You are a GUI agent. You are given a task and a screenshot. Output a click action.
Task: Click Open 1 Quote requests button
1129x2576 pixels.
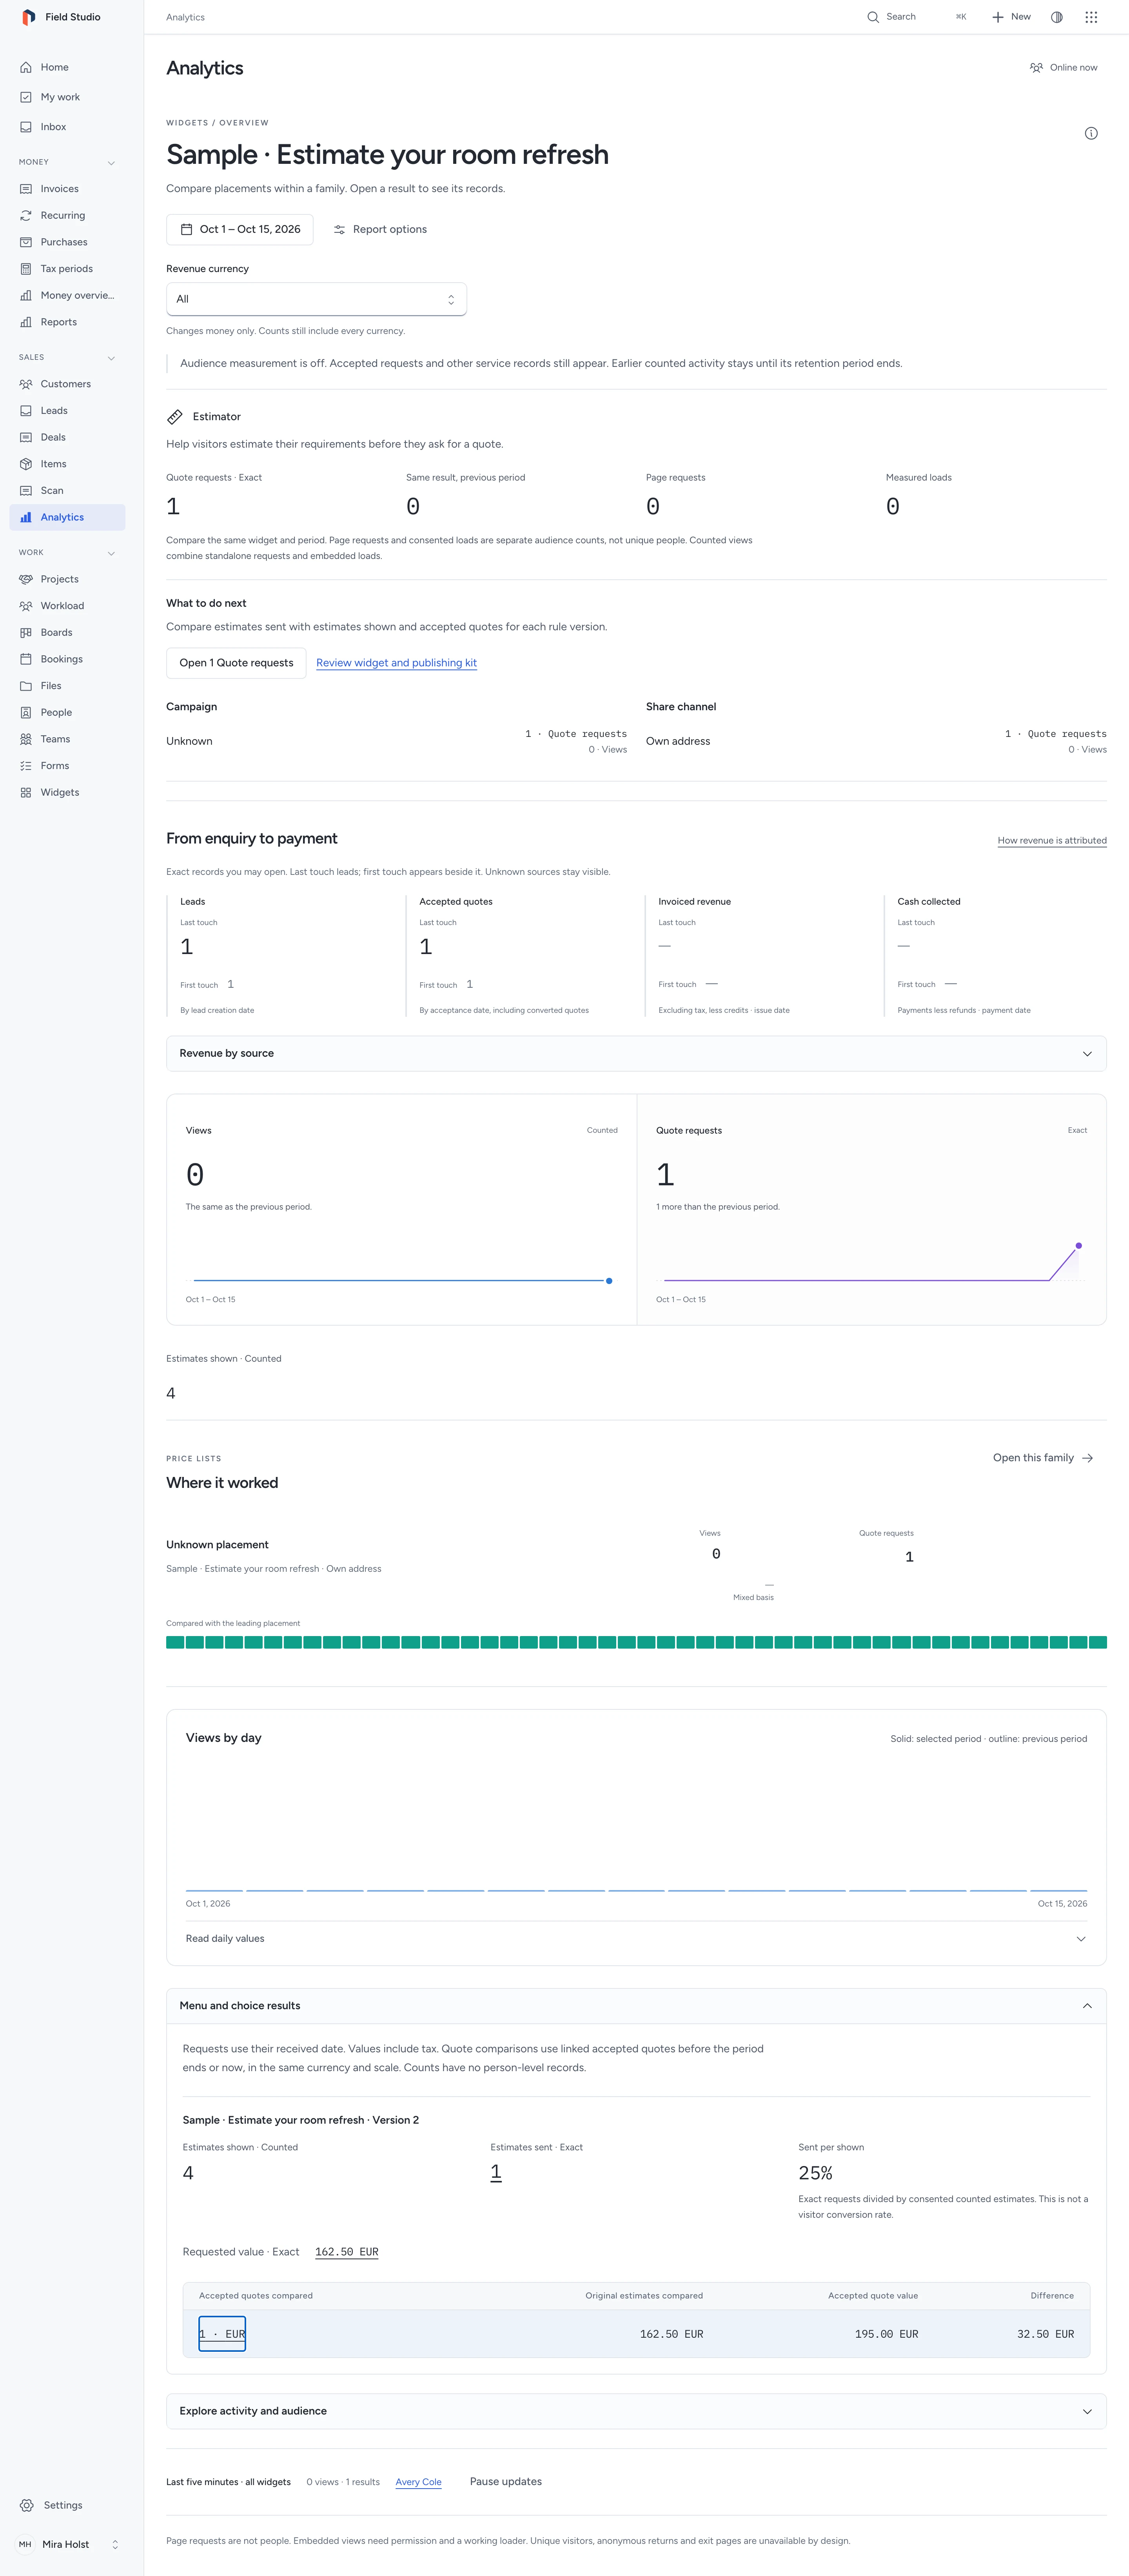pos(236,663)
